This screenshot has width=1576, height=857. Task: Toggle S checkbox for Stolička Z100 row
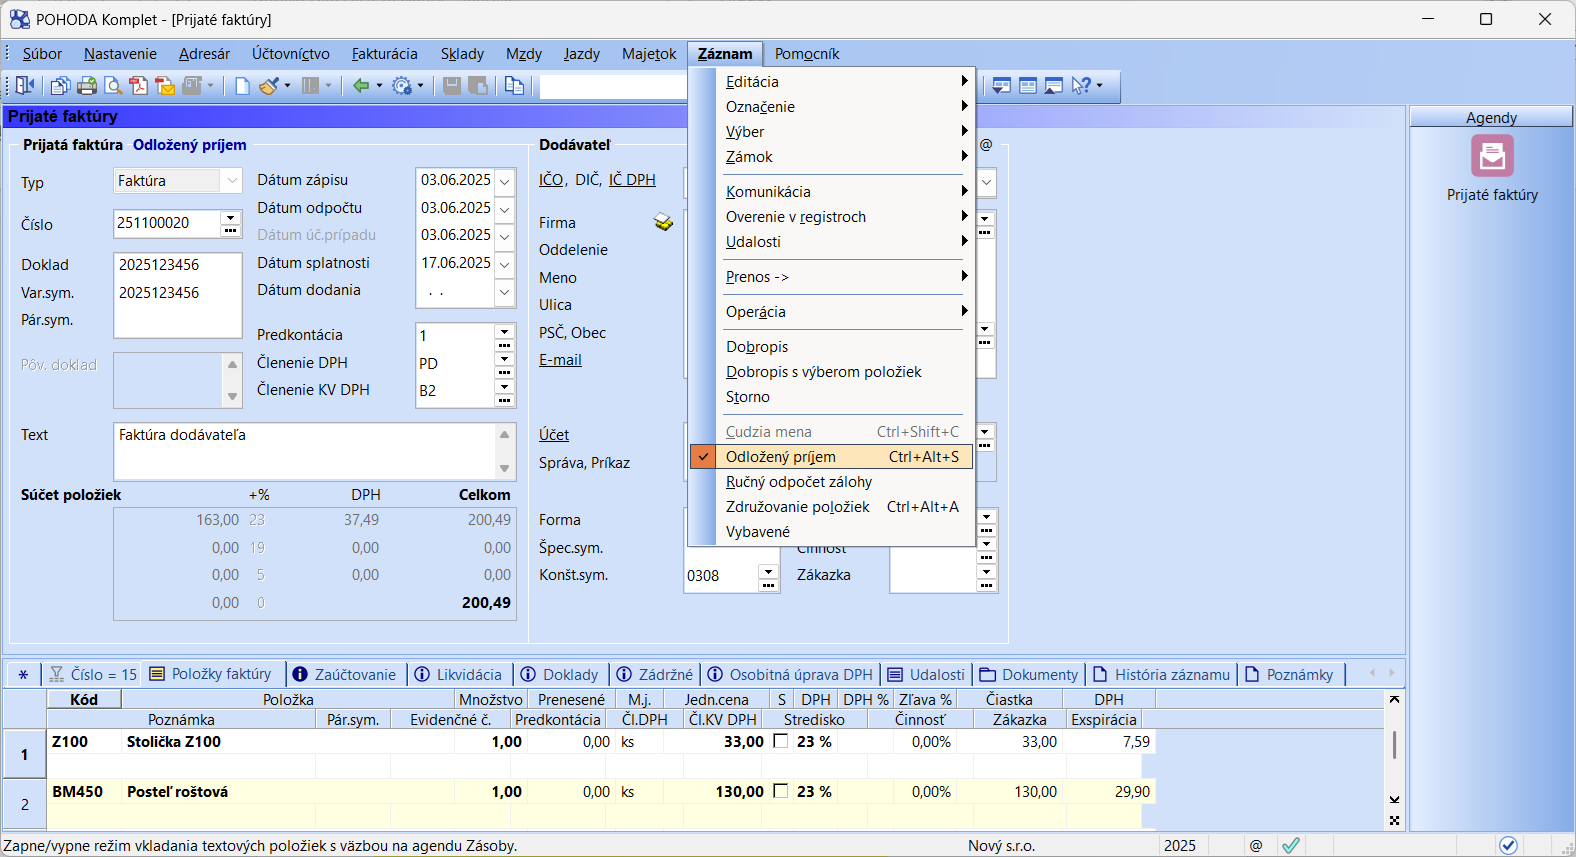[781, 741]
